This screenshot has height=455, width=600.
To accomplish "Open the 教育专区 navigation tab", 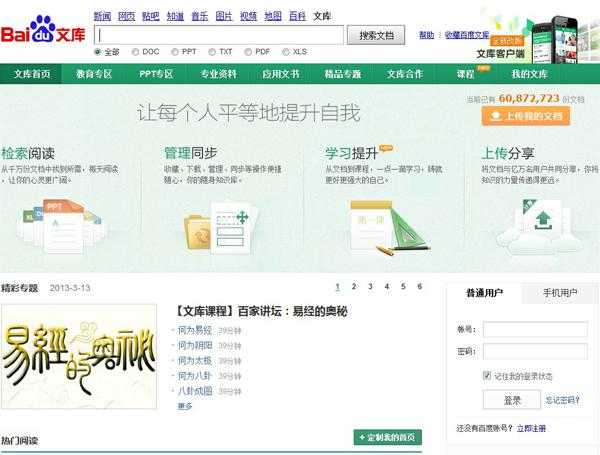I will tap(94, 74).
